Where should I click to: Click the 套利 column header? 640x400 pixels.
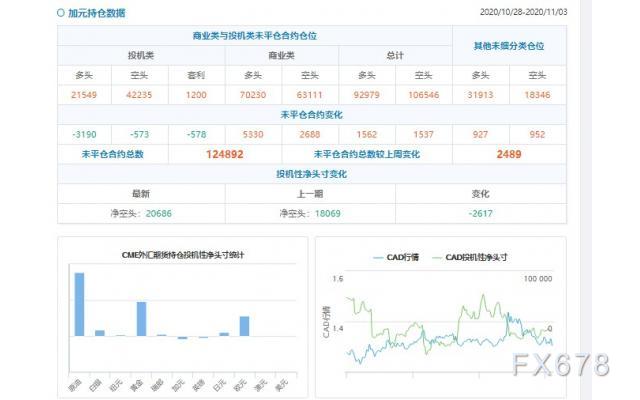point(196,75)
